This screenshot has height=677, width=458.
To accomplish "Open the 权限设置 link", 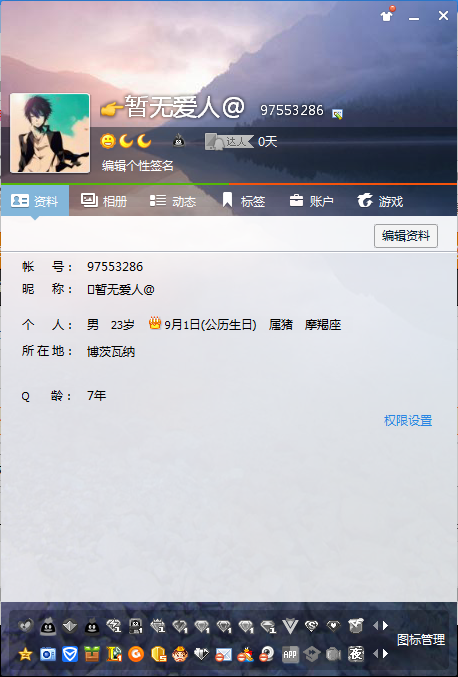I will (408, 420).
